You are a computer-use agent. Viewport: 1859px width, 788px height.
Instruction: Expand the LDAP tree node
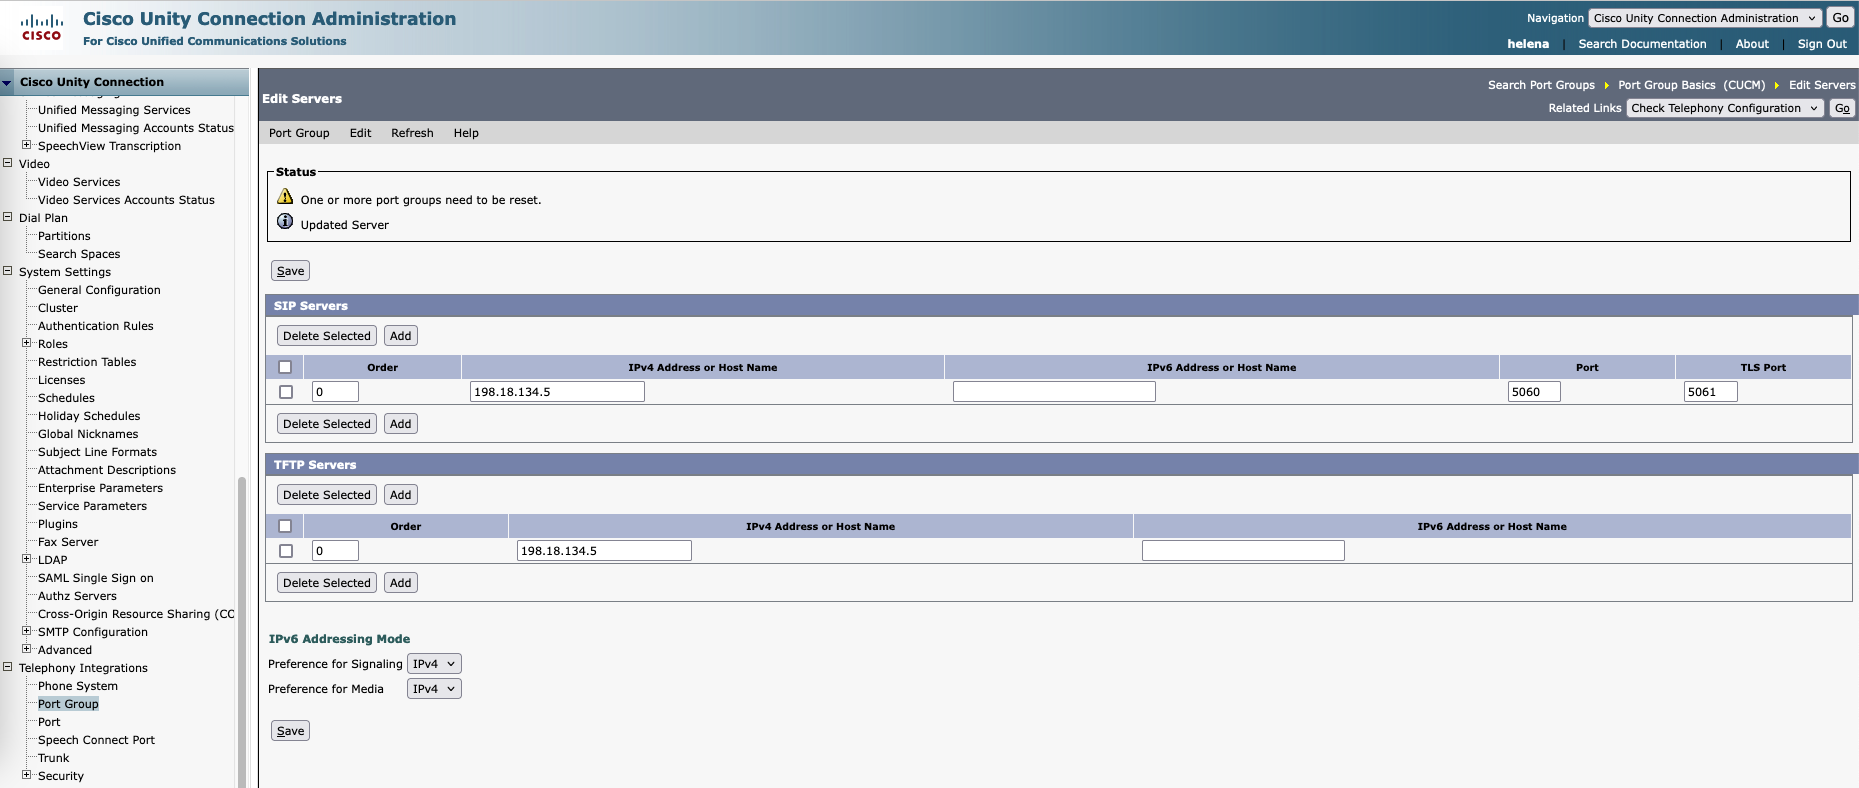coord(27,559)
